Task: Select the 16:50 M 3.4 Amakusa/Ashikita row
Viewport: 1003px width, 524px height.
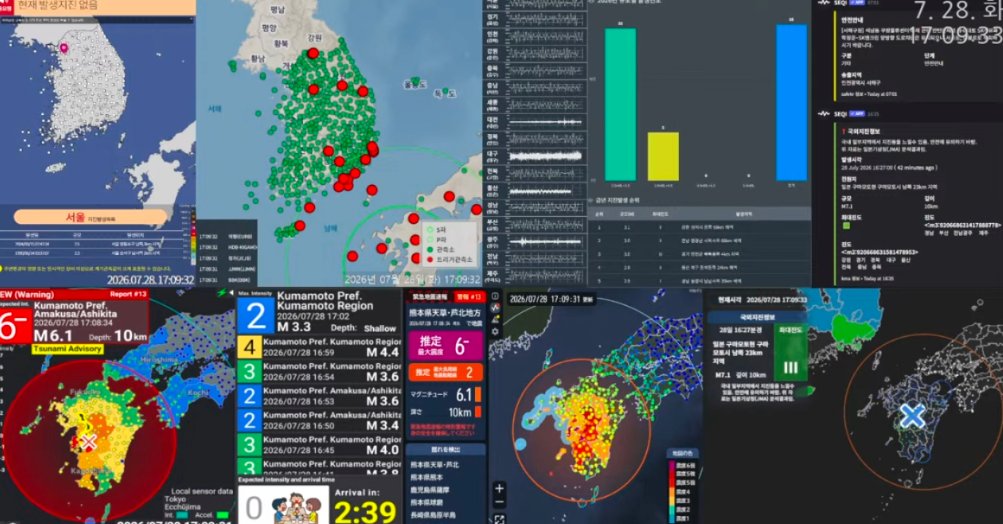Action: (320, 420)
